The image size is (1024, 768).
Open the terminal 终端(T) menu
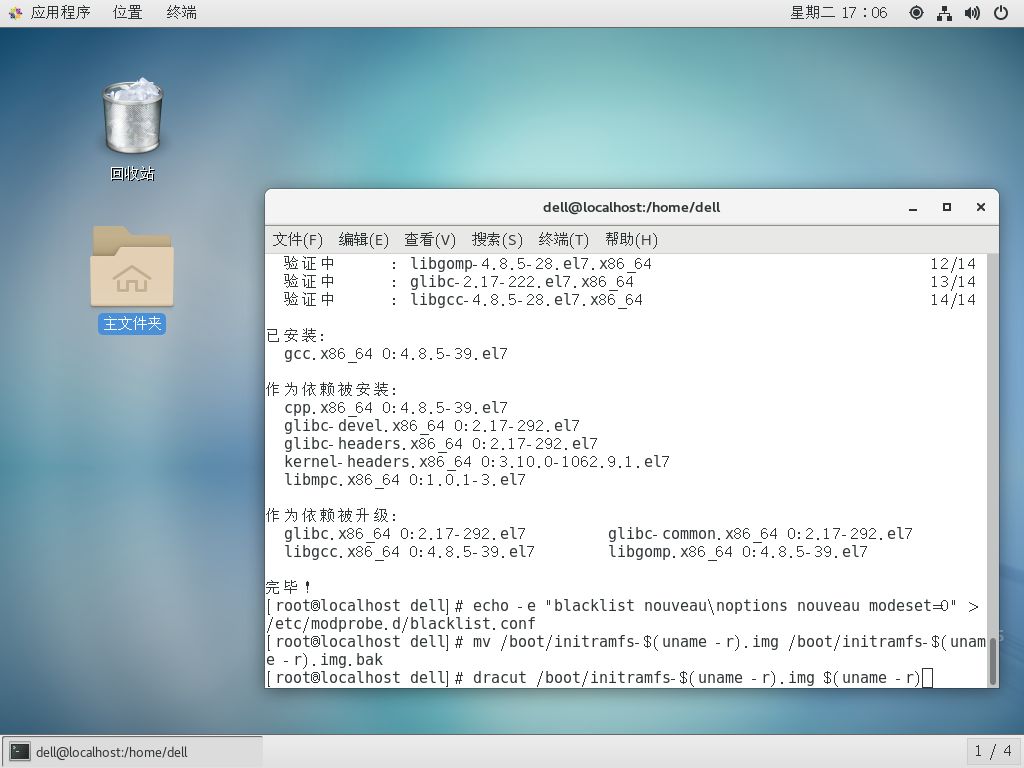[564, 240]
